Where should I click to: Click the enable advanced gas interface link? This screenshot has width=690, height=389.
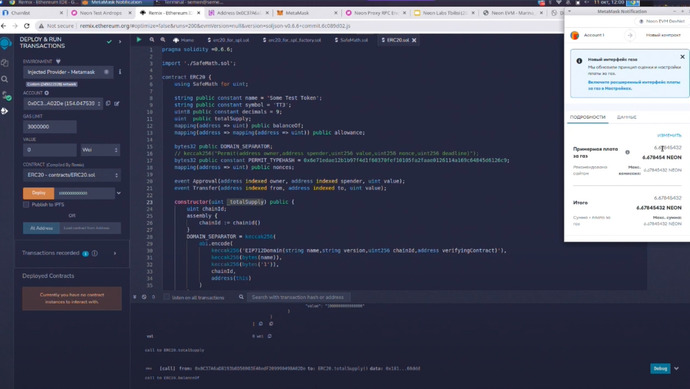(634, 85)
